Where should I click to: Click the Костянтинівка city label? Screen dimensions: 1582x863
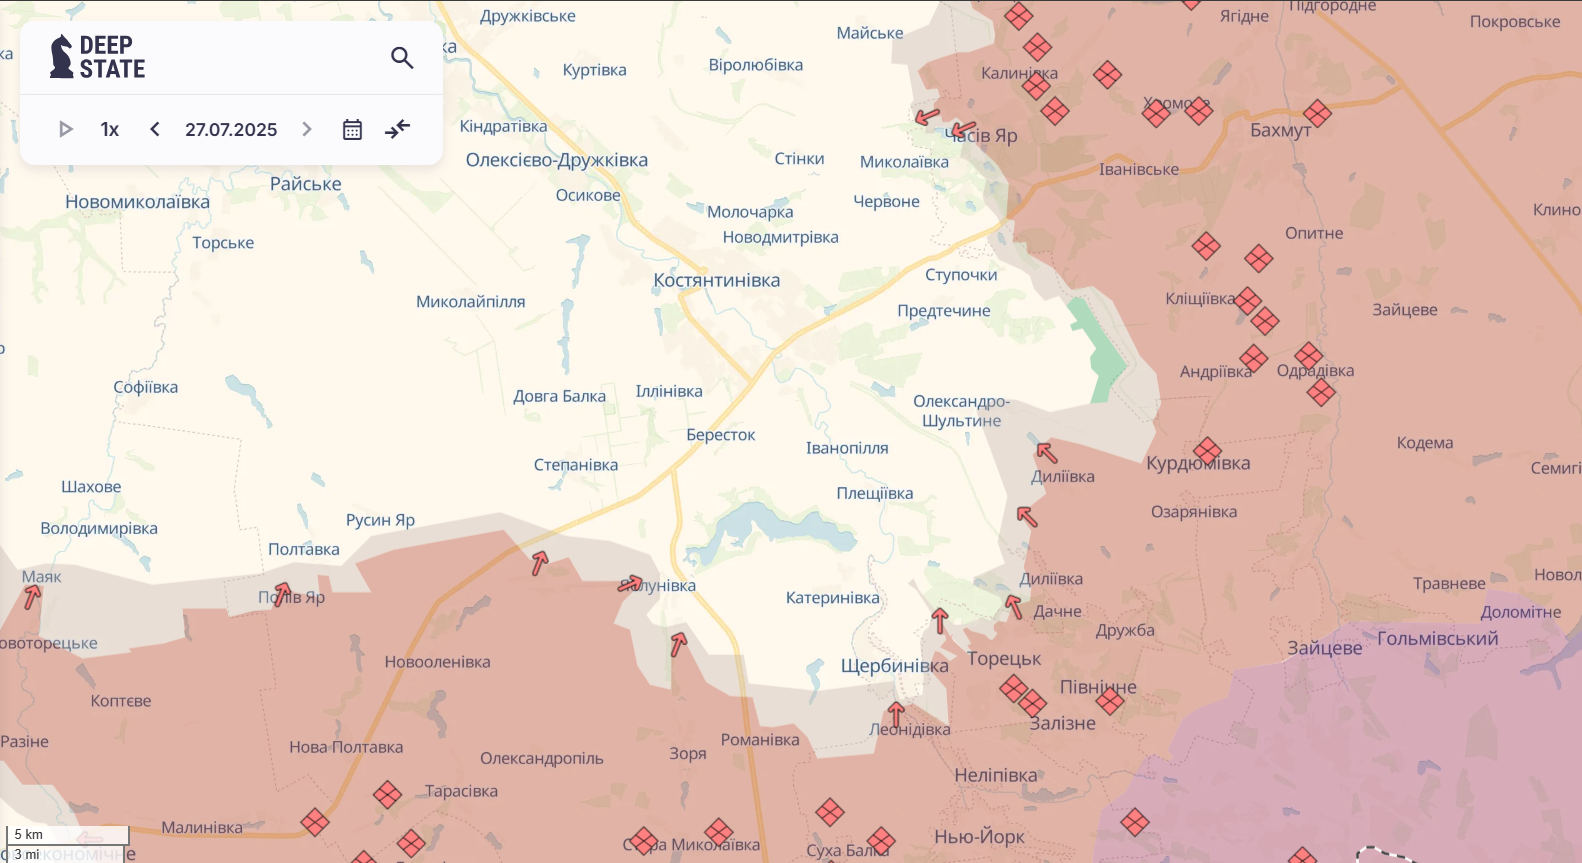[x=716, y=281]
